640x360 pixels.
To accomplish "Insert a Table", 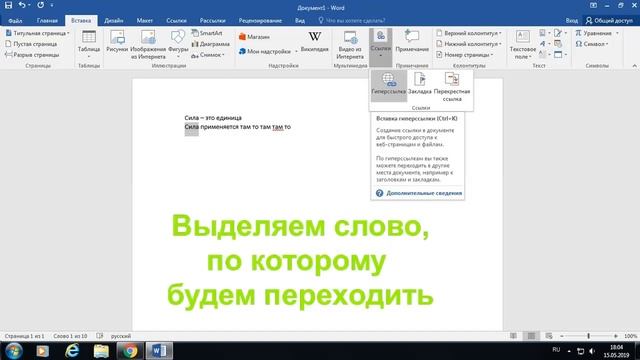I will [x=89, y=44].
